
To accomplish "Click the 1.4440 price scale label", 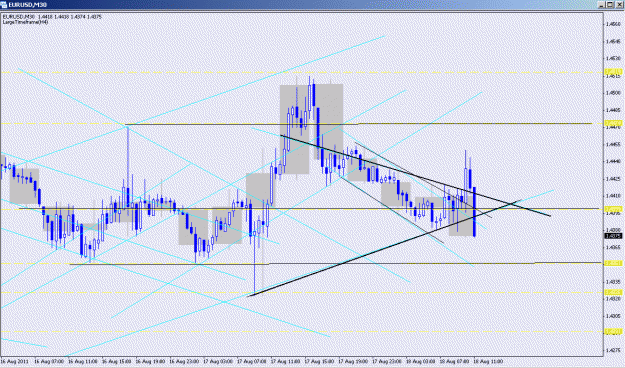I will coord(613,161).
